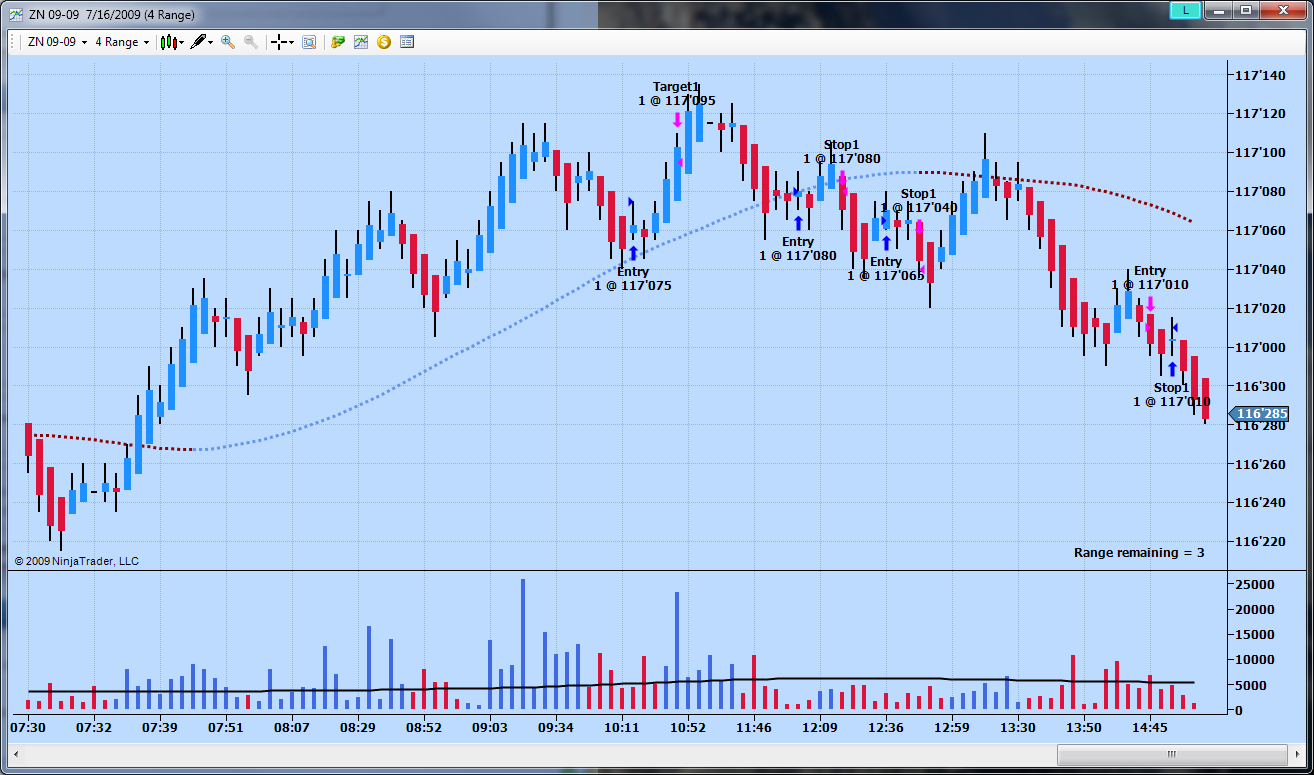Click the horizontal scrollbar left arrow

[x=17, y=753]
